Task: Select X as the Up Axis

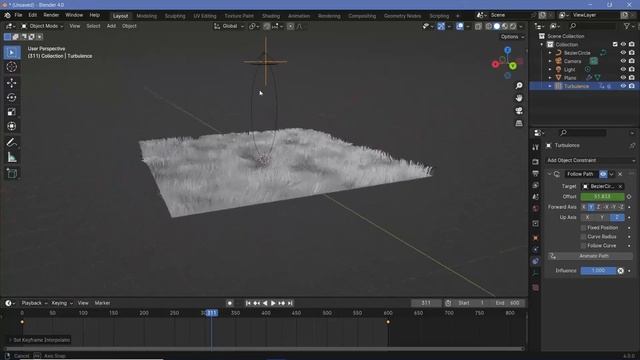Action: tap(587, 217)
